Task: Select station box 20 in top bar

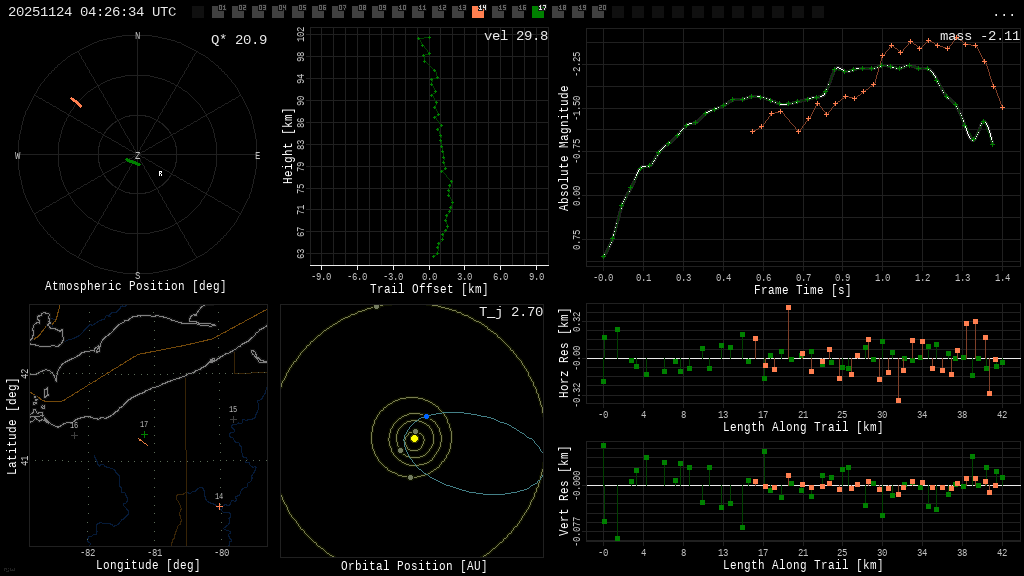Action: (598, 12)
